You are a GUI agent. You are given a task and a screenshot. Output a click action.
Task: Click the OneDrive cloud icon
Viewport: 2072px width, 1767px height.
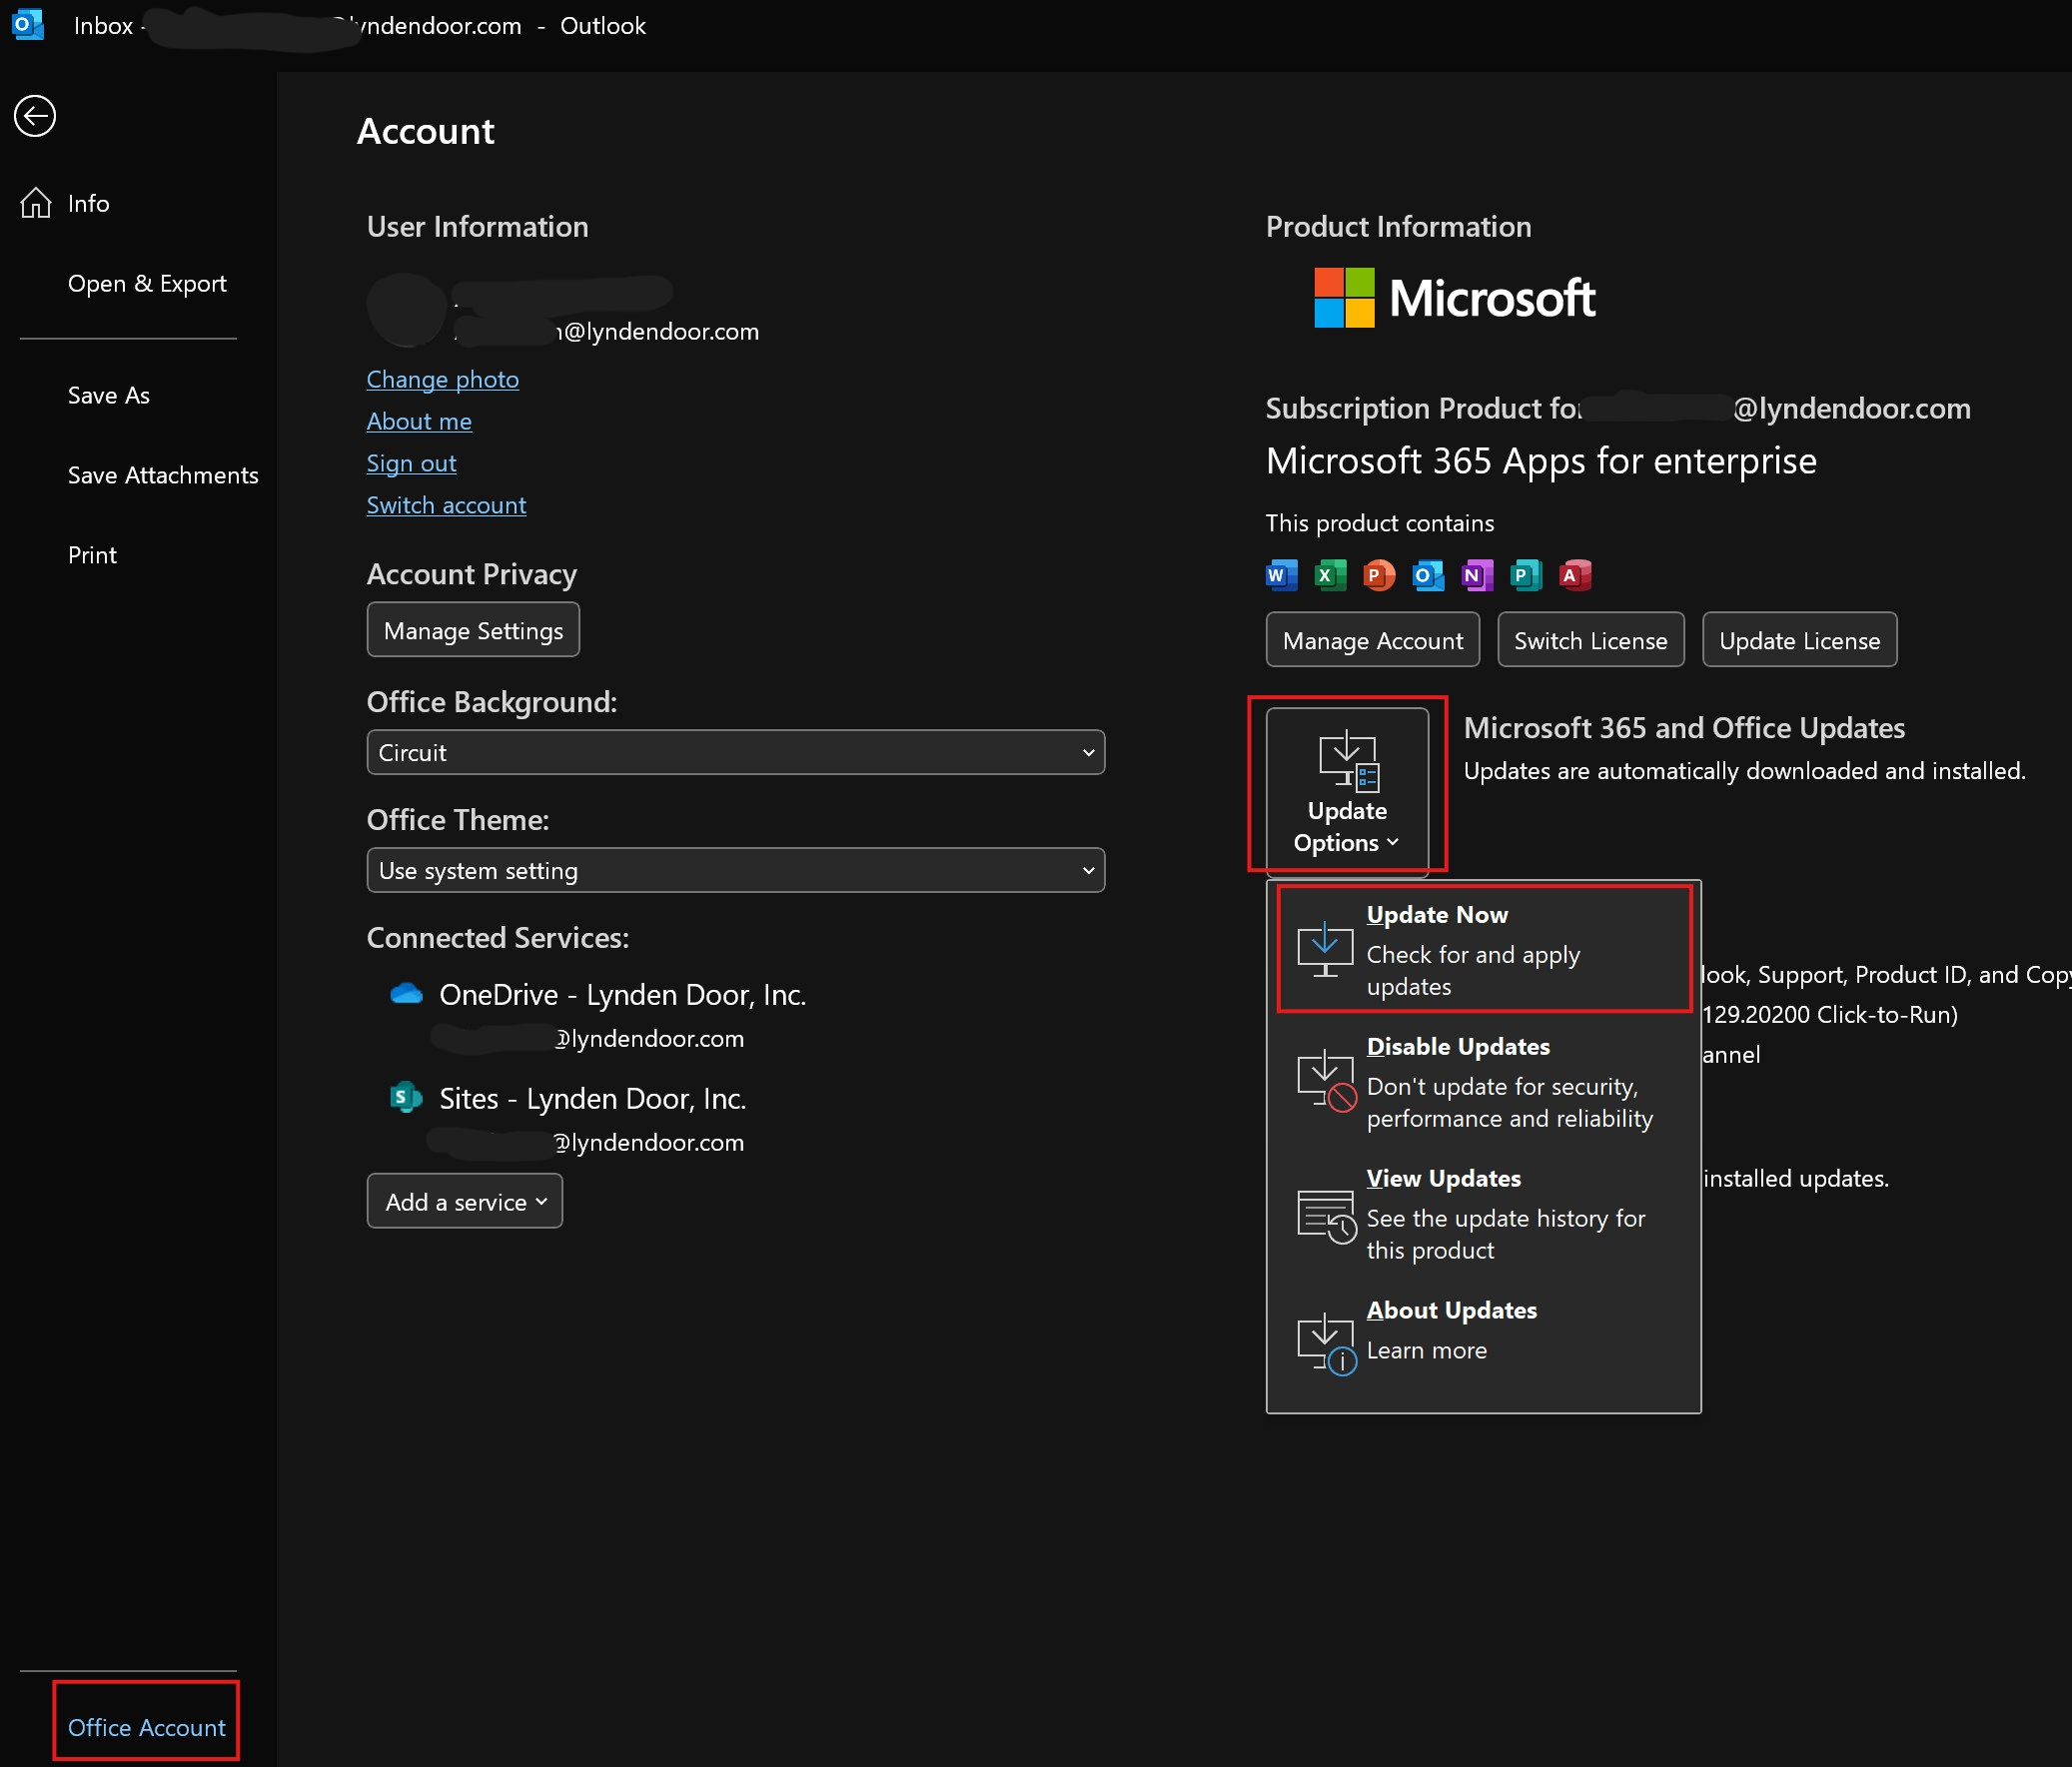click(406, 993)
